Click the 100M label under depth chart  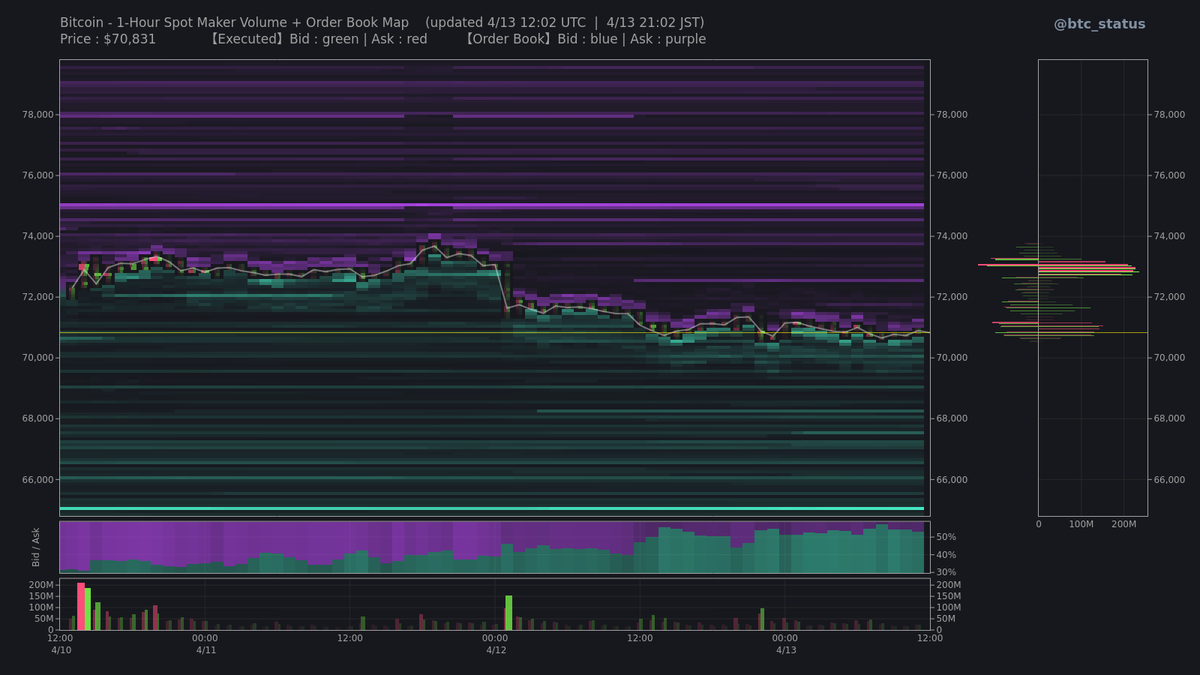tap(1081, 523)
